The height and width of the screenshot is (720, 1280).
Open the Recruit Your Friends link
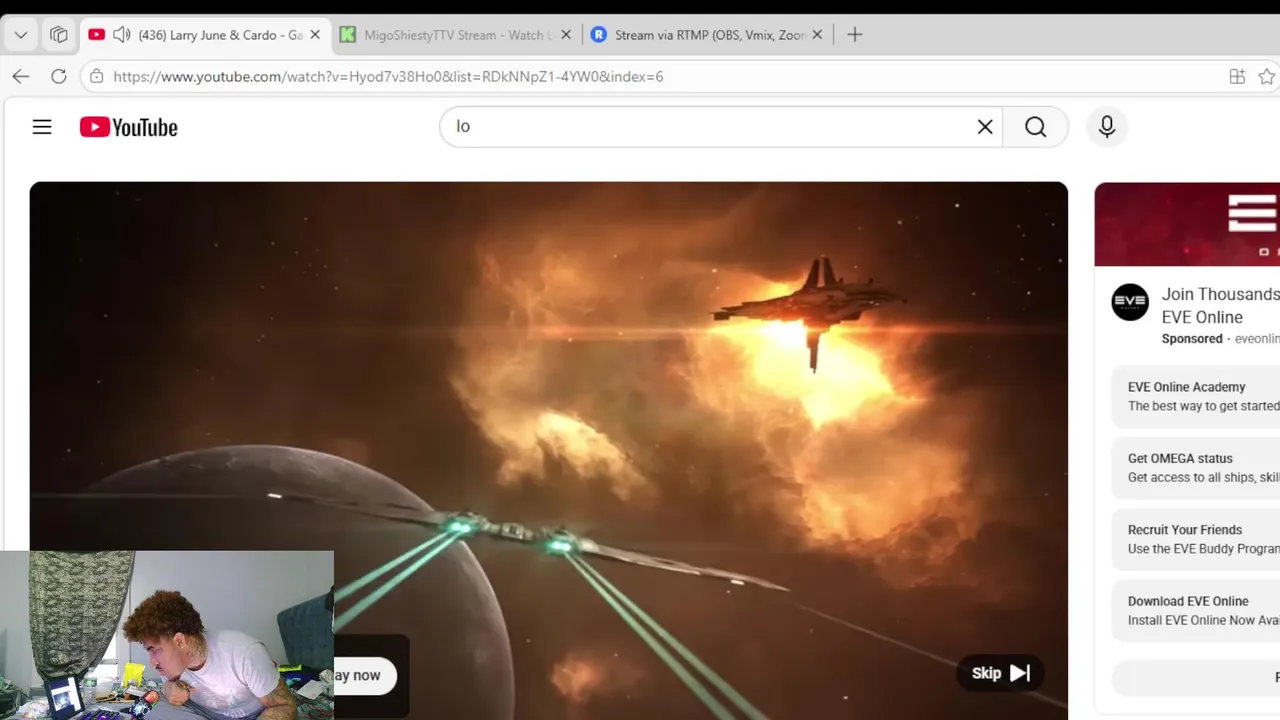pos(1196,539)
